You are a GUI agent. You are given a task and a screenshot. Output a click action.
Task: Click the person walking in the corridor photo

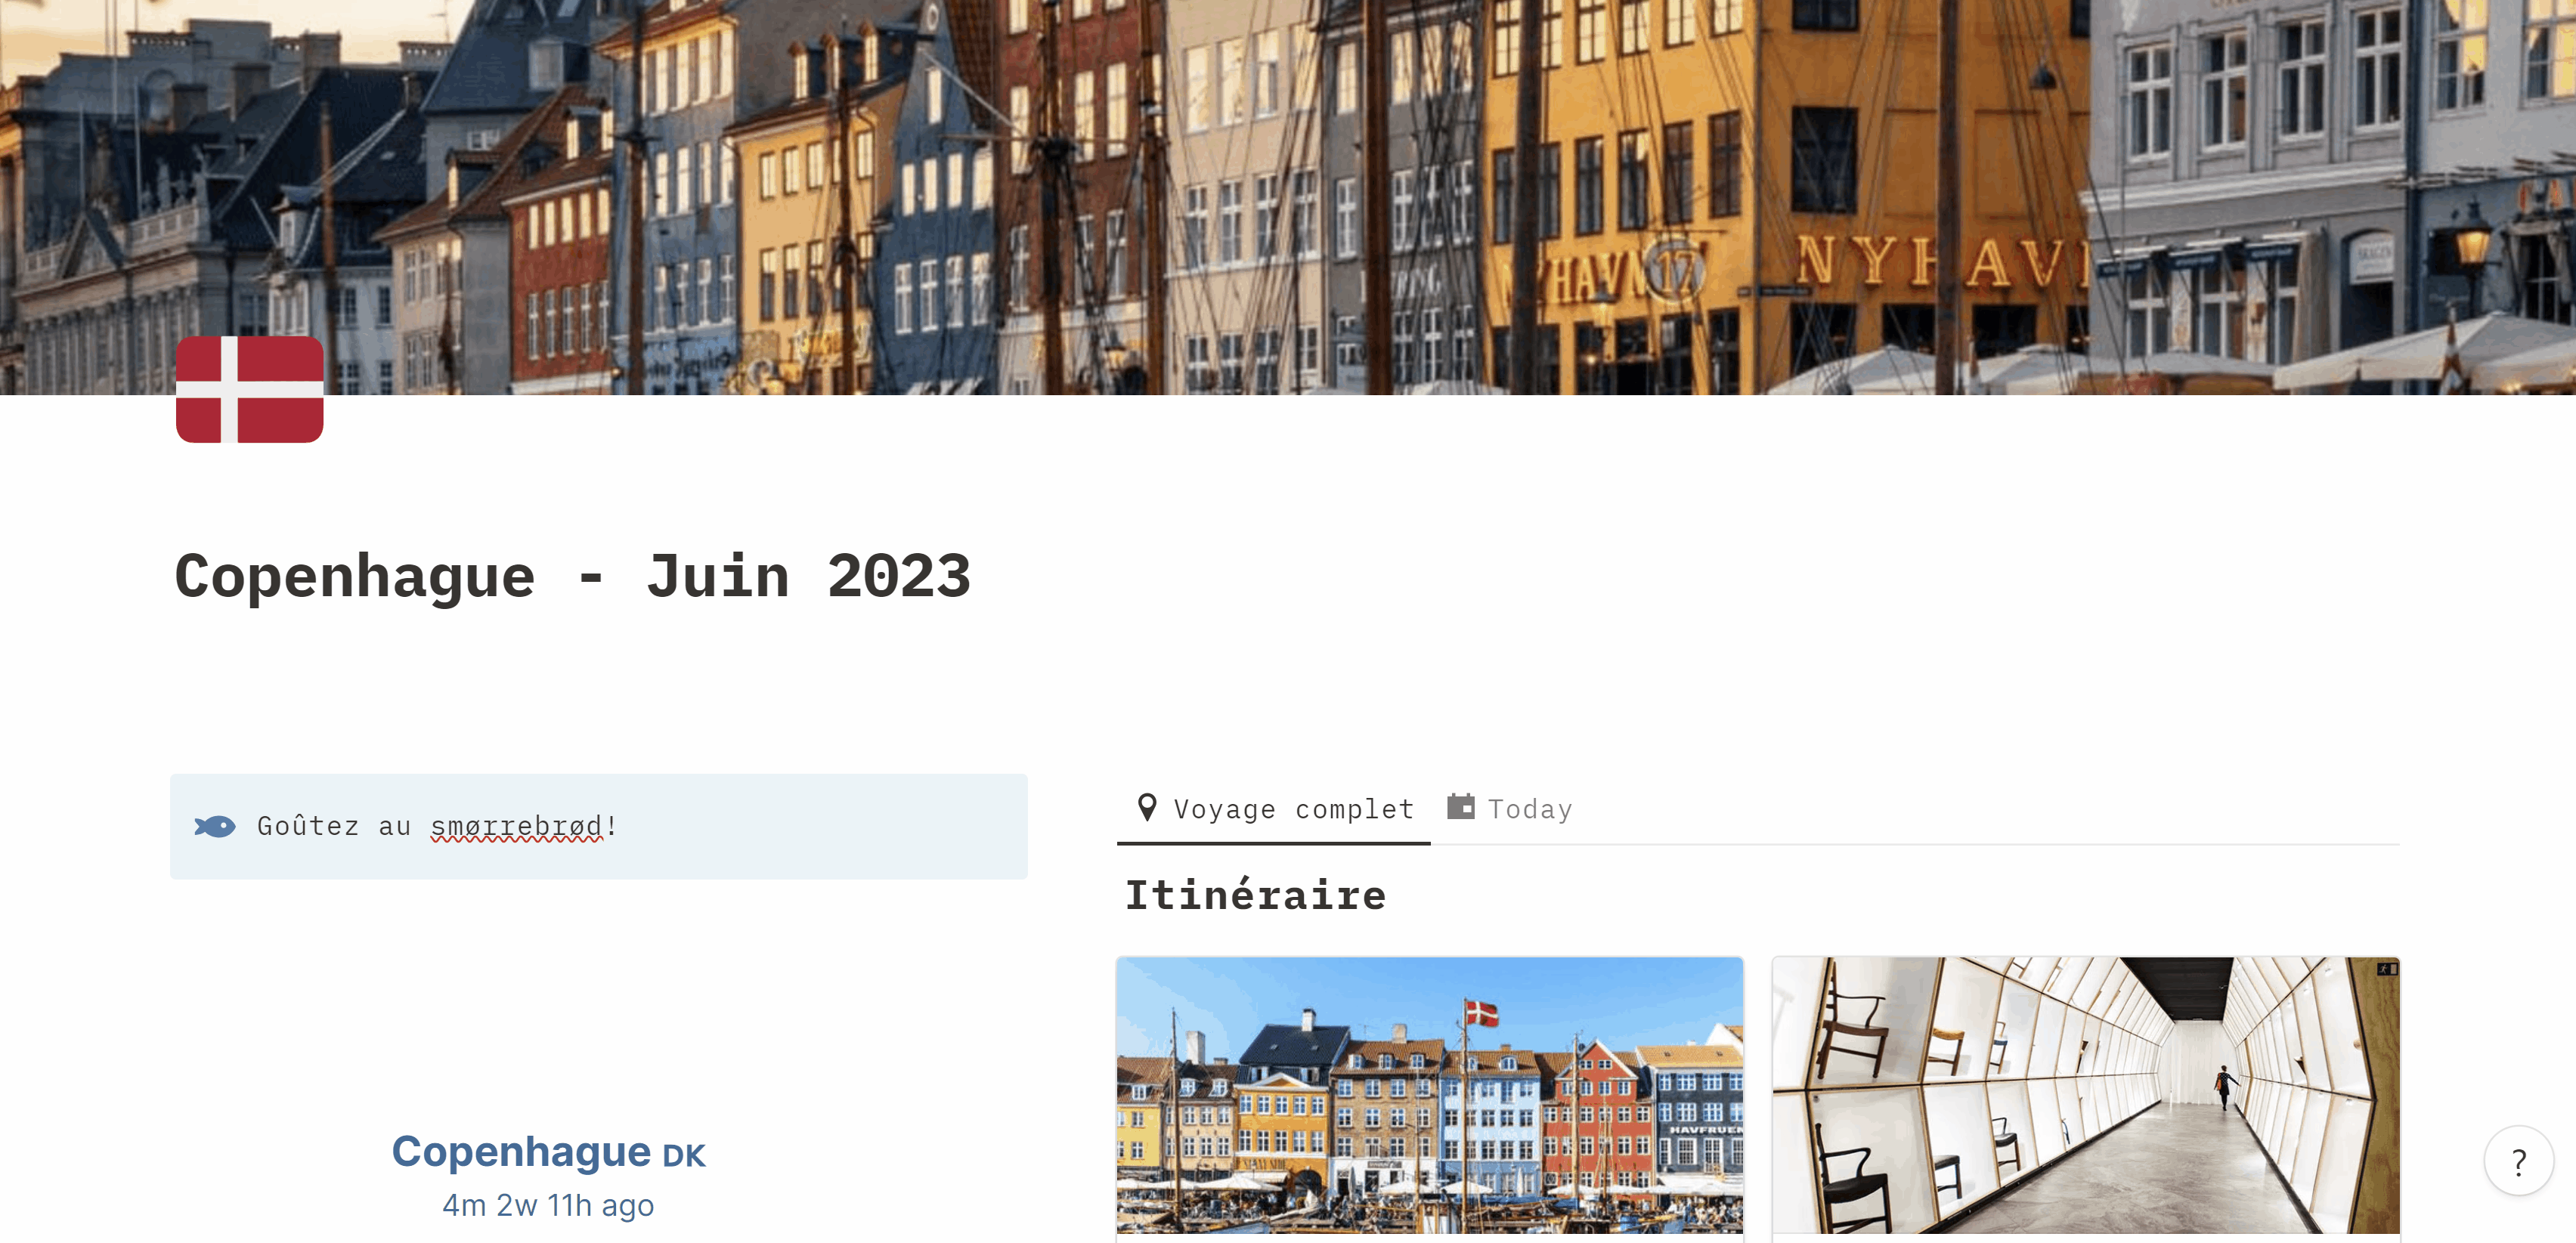(2224, 1087)
